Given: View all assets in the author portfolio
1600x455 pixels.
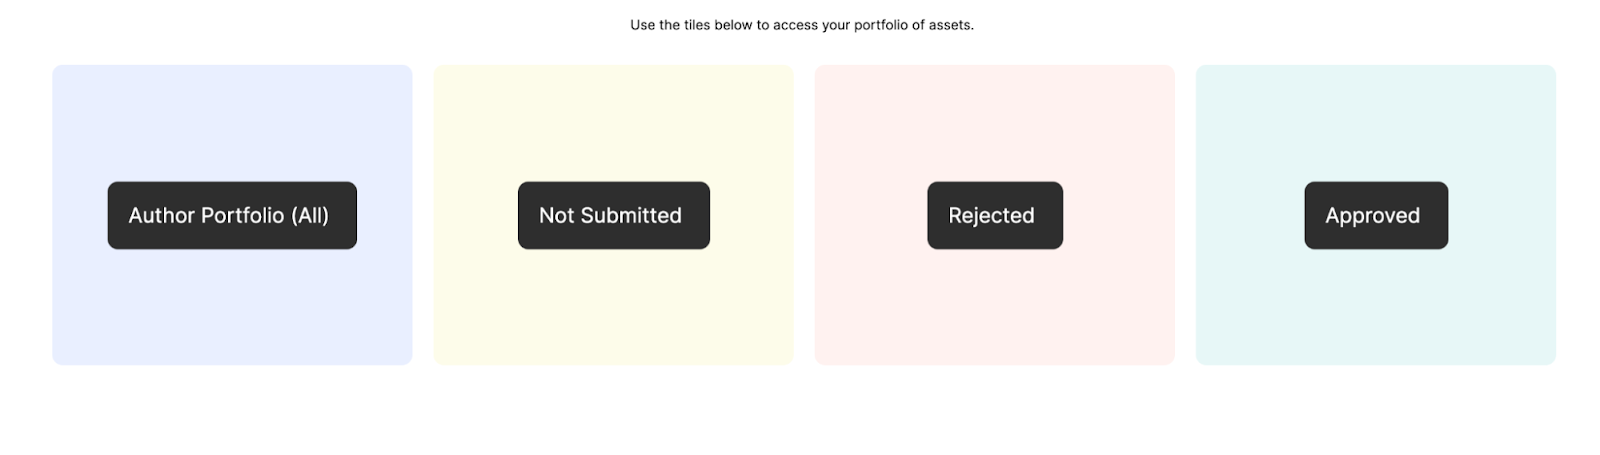Looking at the screenshot, I should pos(232,215).
